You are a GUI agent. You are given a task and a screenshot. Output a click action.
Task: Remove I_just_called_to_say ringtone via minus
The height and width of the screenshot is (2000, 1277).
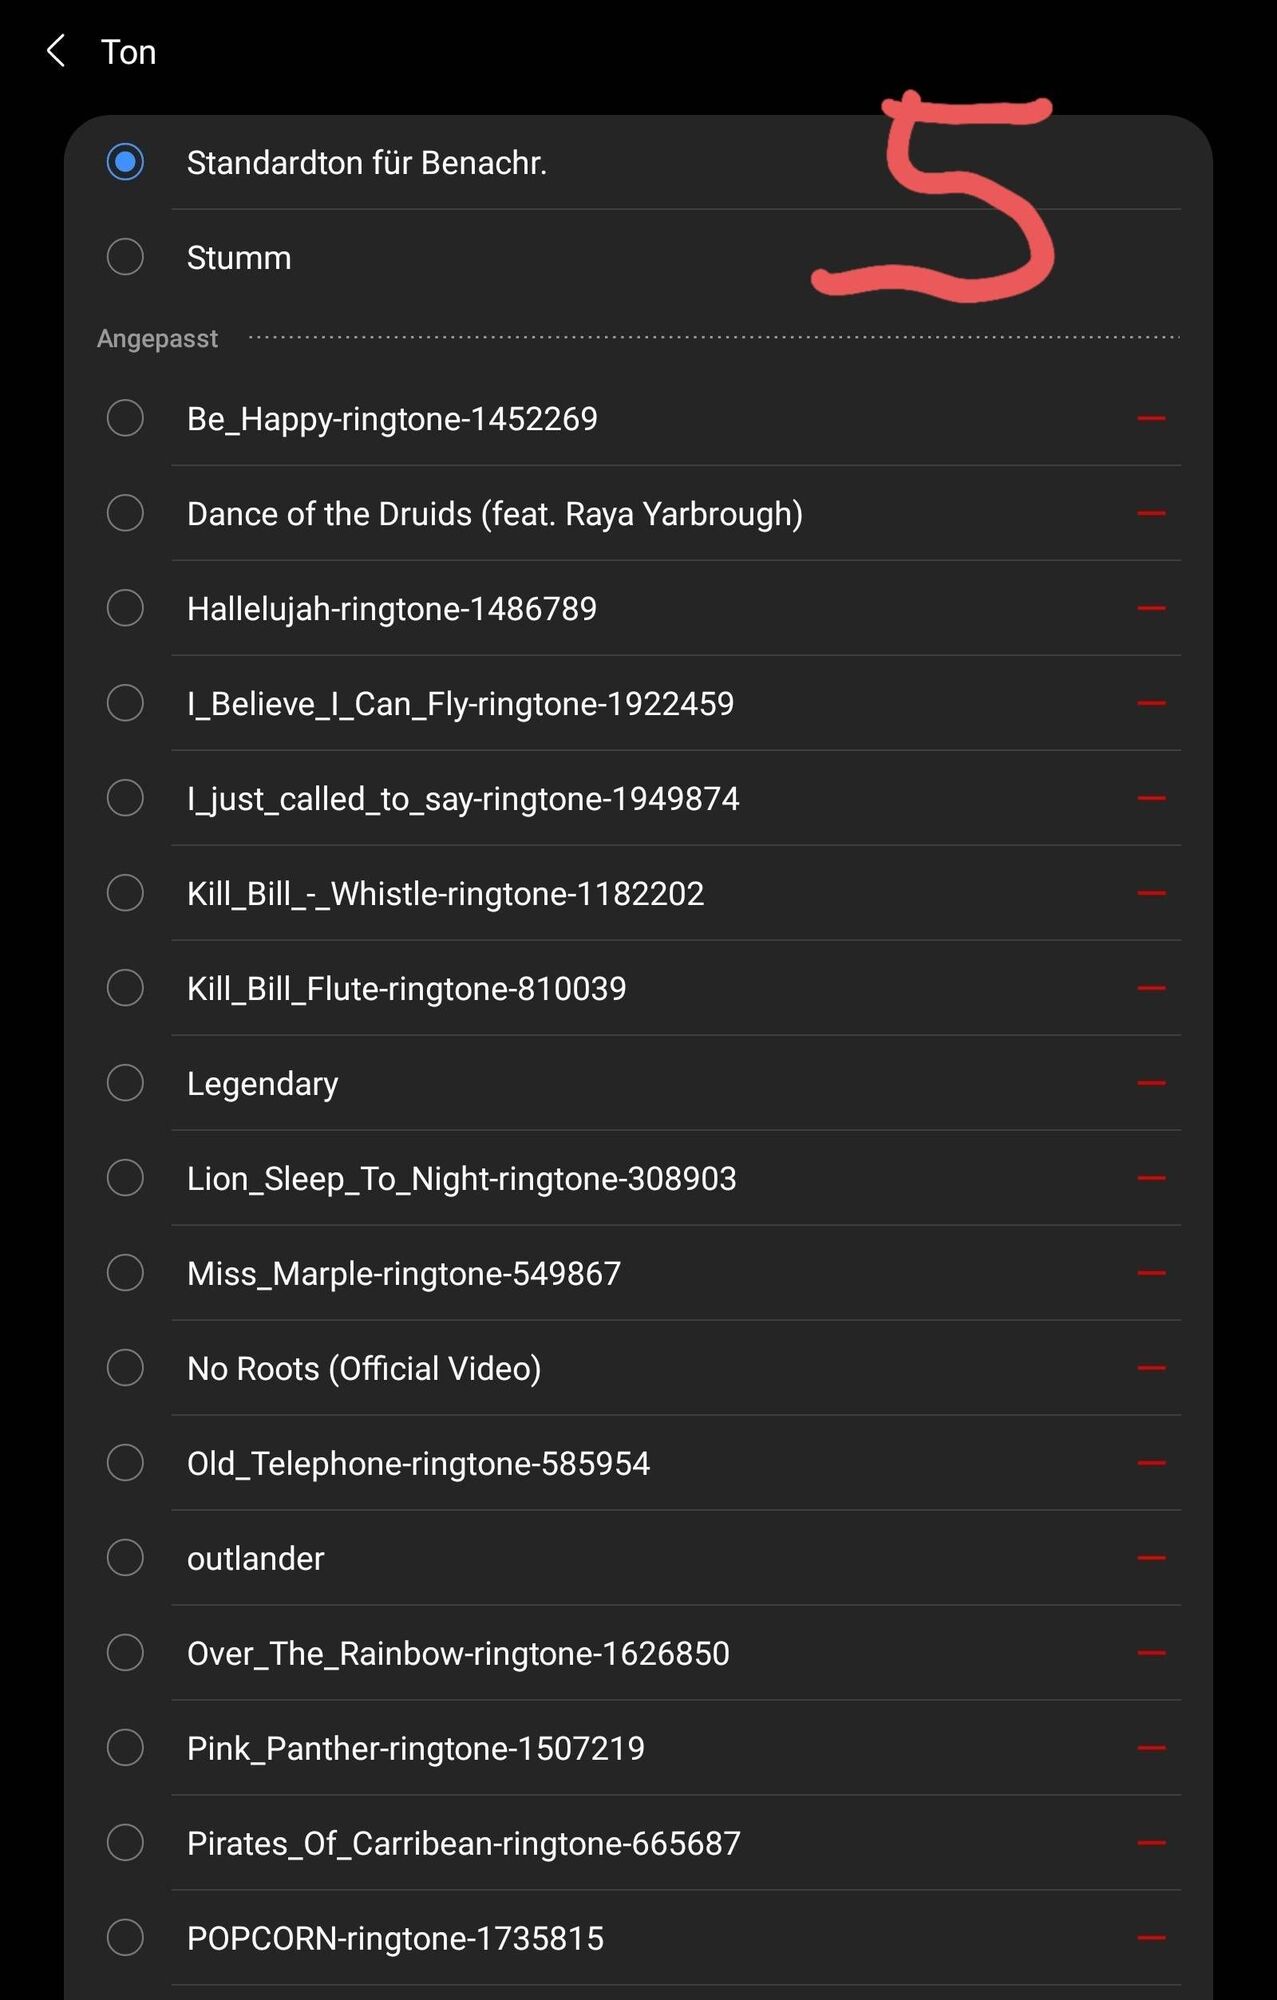click(x=1151, y=798)
